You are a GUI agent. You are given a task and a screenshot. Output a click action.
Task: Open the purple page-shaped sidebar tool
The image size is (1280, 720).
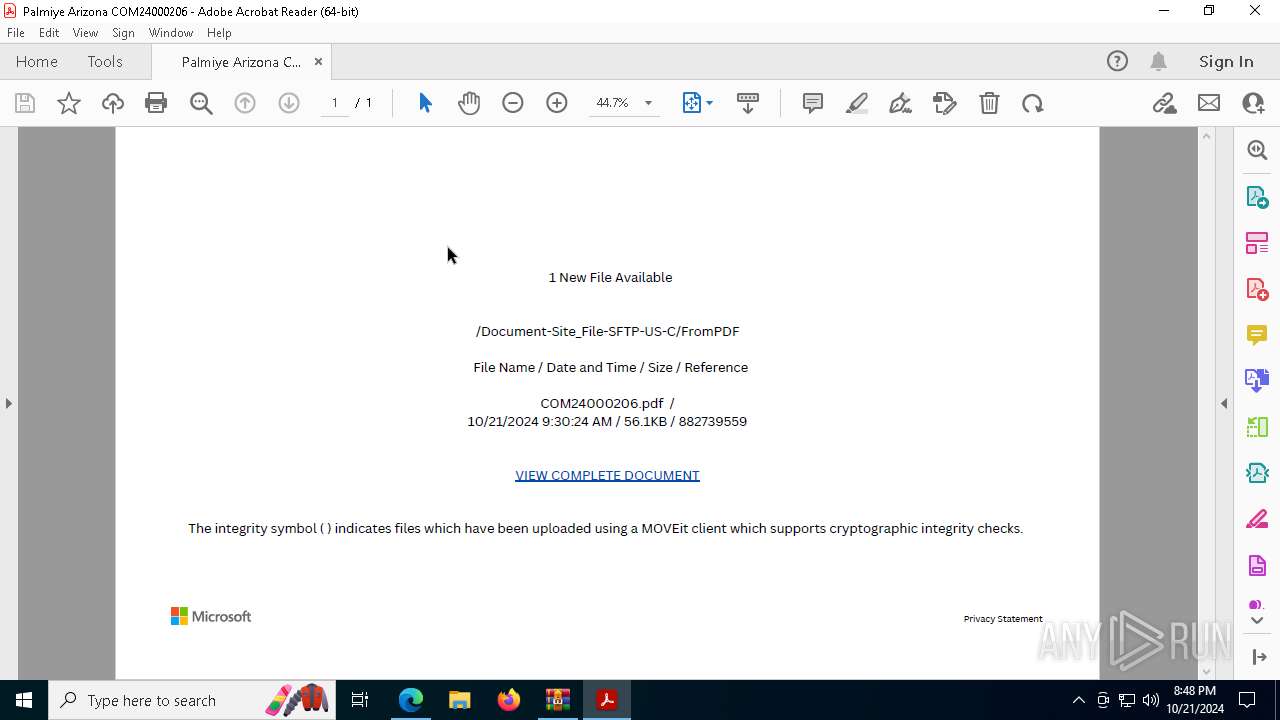click(1257, 565)
